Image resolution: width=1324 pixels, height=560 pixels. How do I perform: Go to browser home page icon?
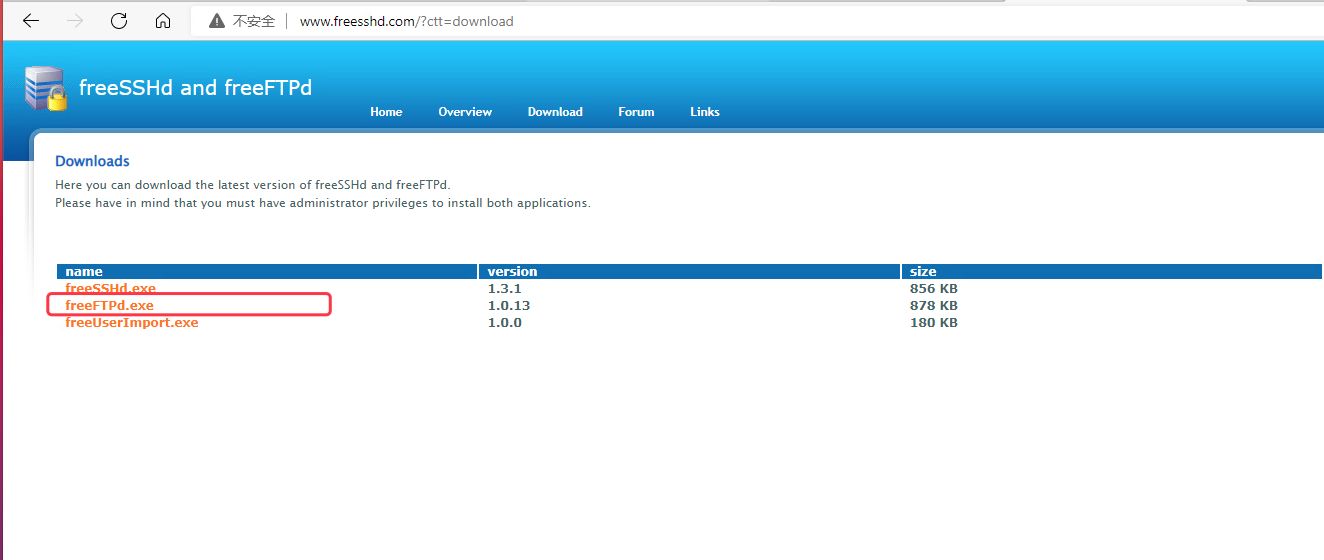(x=163, y=20)
